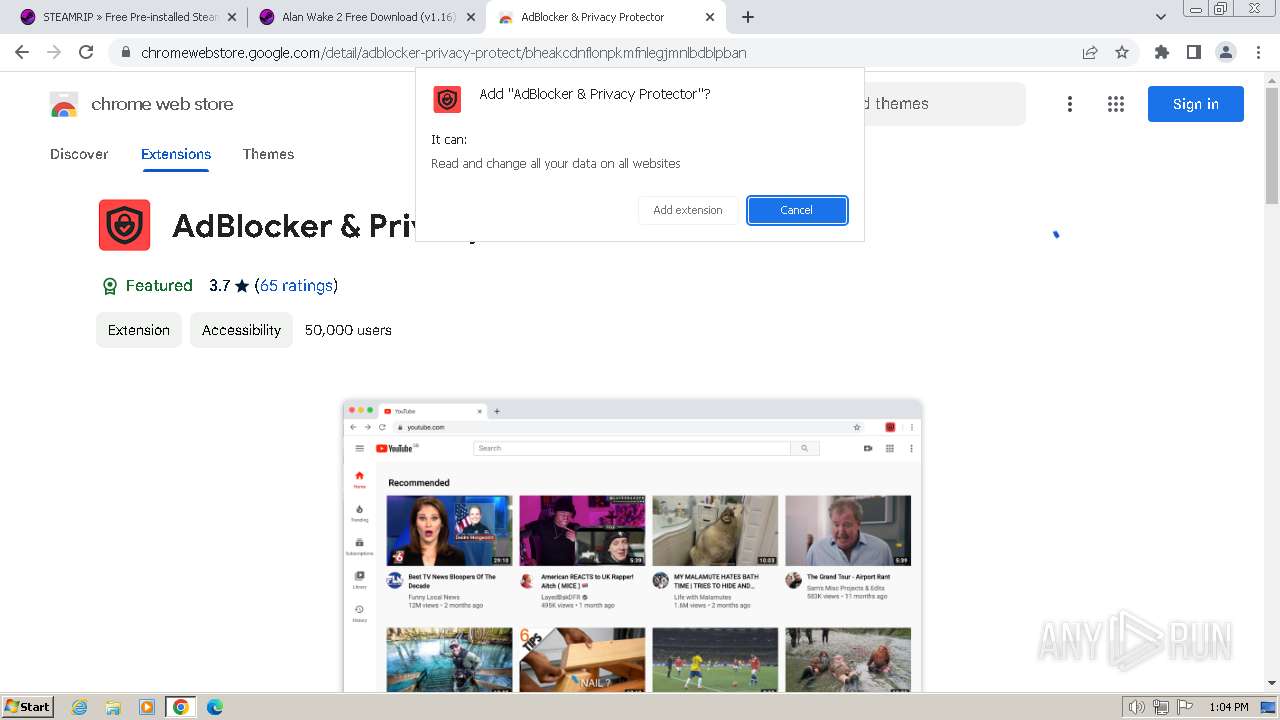This screenshot has height=720, width=1280.
Task: Click the chrome web store logo
Action: (x=141, y=104)
